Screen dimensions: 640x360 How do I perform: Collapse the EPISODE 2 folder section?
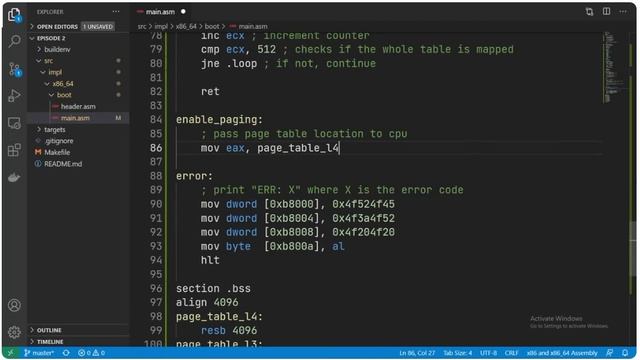(51, 38)
